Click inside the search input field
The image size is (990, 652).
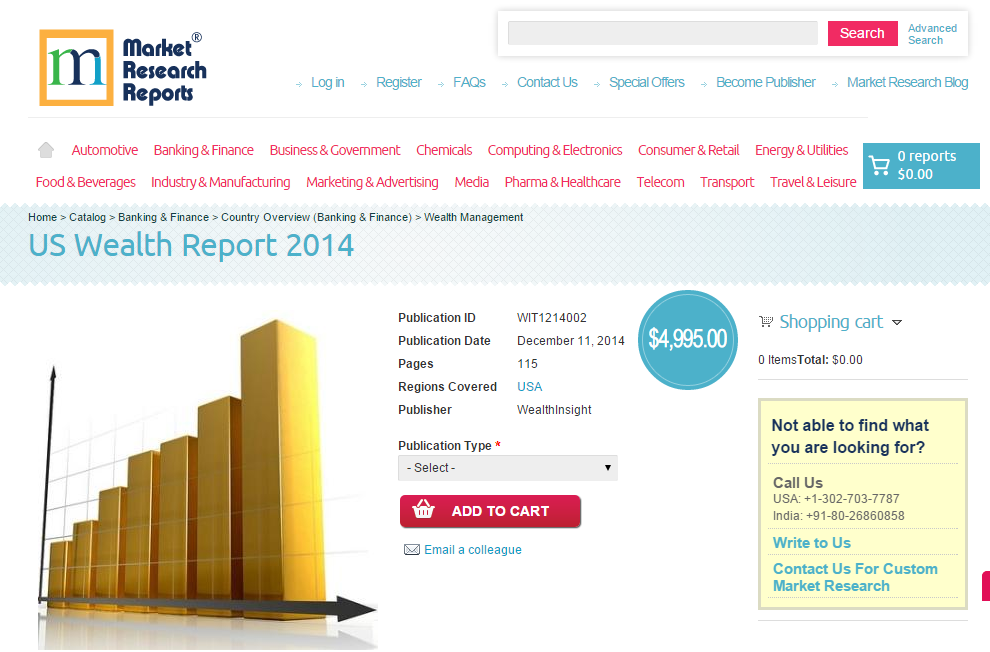pyautogui.click(x=662, y=33)
